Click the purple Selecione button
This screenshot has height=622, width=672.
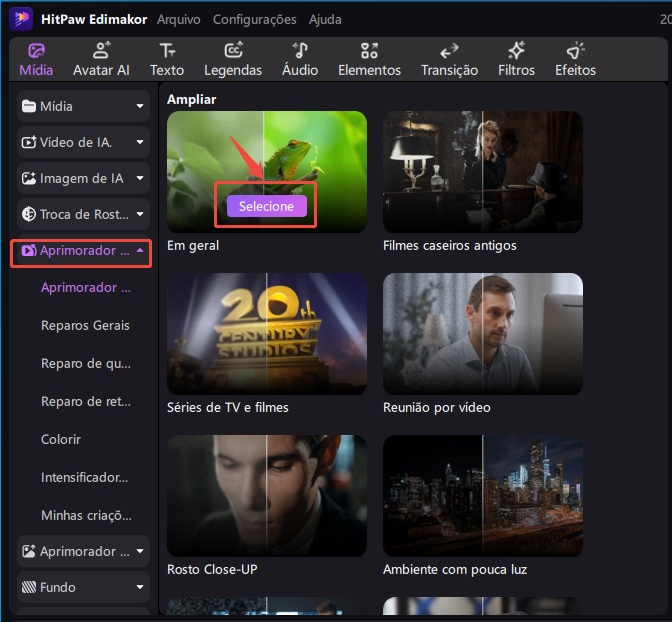coord(266,206)
